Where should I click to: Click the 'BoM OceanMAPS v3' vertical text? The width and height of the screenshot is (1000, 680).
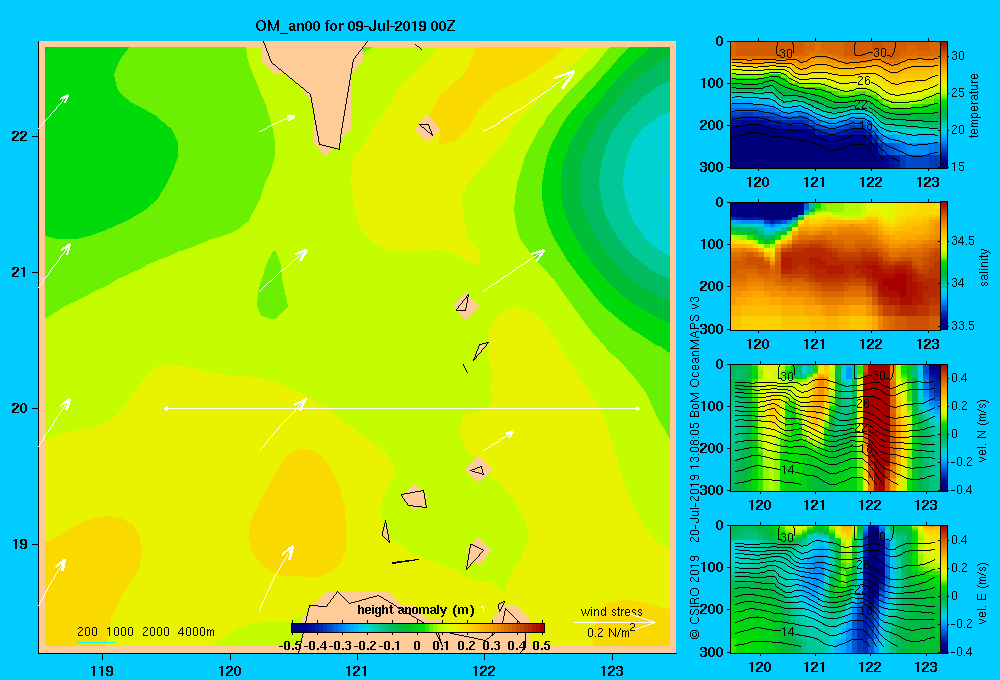coord(695,357)
